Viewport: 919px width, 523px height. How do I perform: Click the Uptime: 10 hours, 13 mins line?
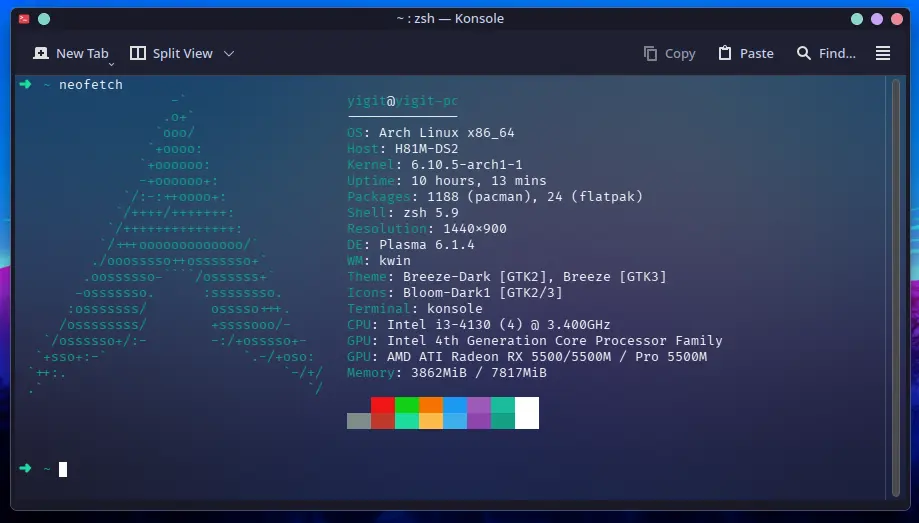(447, 181)
